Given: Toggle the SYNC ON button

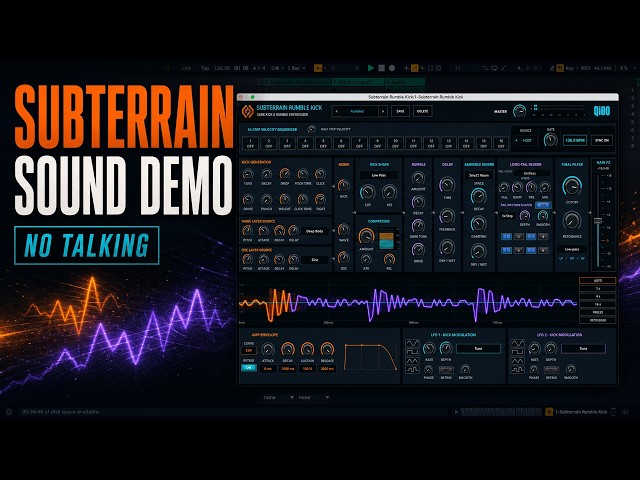Looking at the screenshot, I should click(602, 140).
